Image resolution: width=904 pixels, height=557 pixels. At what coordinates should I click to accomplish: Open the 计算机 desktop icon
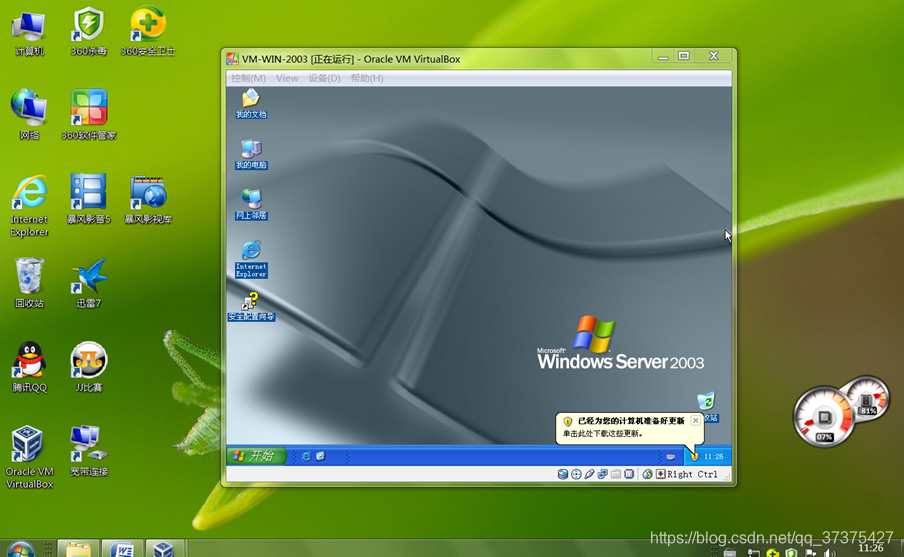pyautogui.click(x=29, y=33)
